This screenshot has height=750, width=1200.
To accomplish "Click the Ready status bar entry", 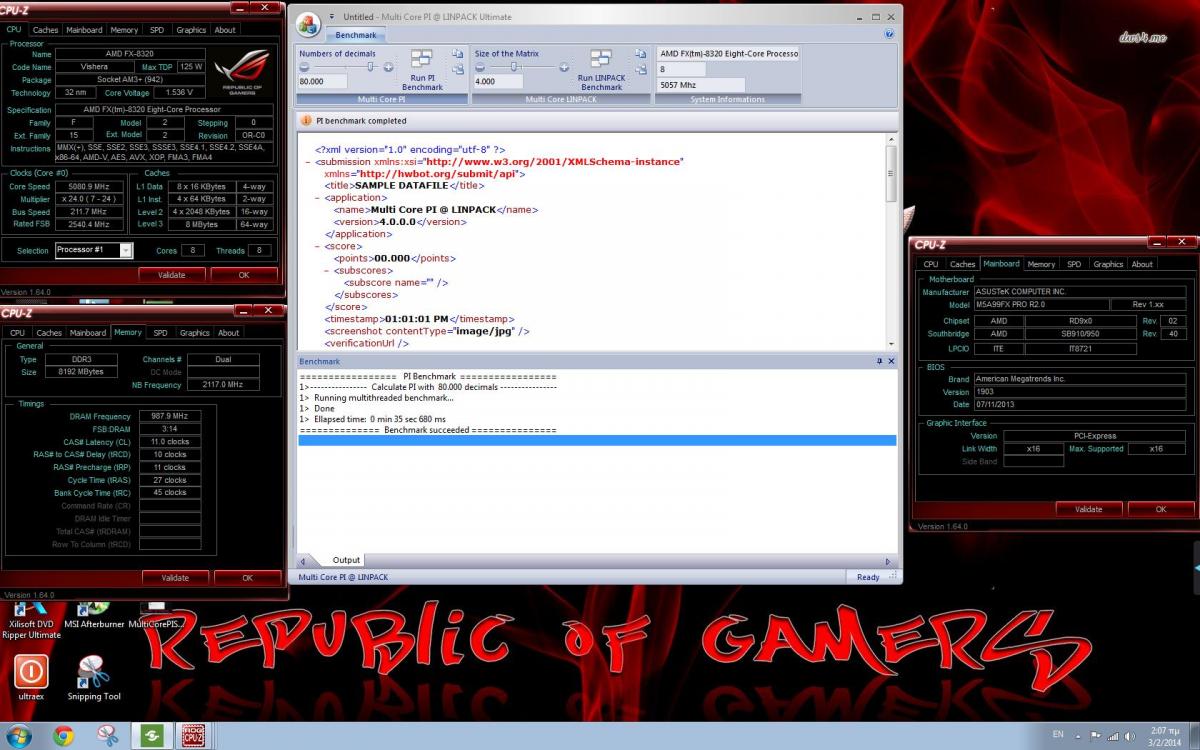I will click(x=868, y=577).
